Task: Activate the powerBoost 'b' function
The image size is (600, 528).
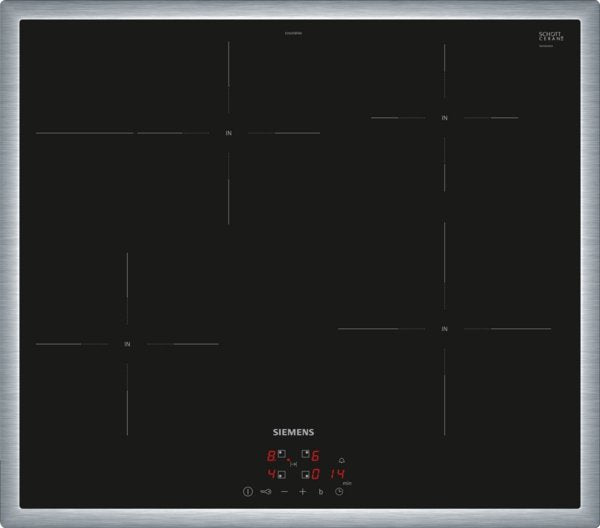Action: (x=321, y=492)
